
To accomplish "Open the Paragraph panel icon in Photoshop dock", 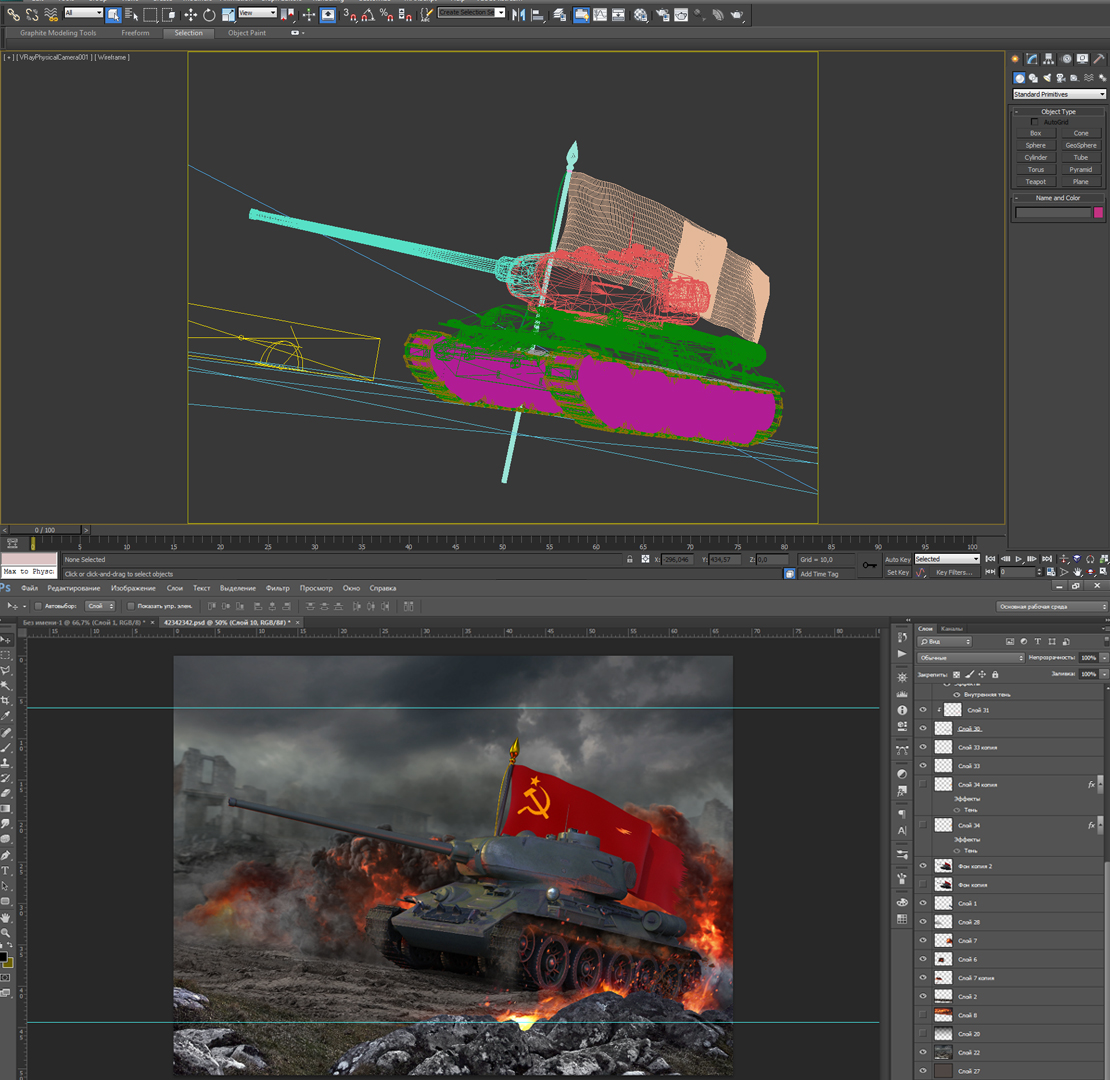I will (902, 815).
